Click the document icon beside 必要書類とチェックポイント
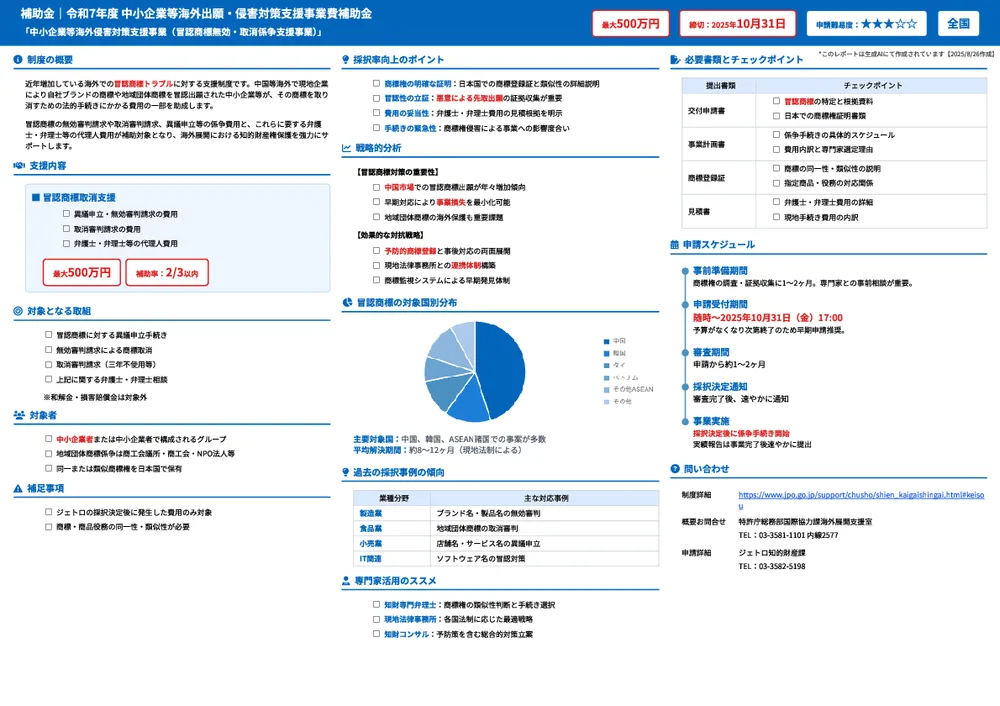The height and width of the screenshot is (706, 1000). pyautogui.click(x=675, y=59)
